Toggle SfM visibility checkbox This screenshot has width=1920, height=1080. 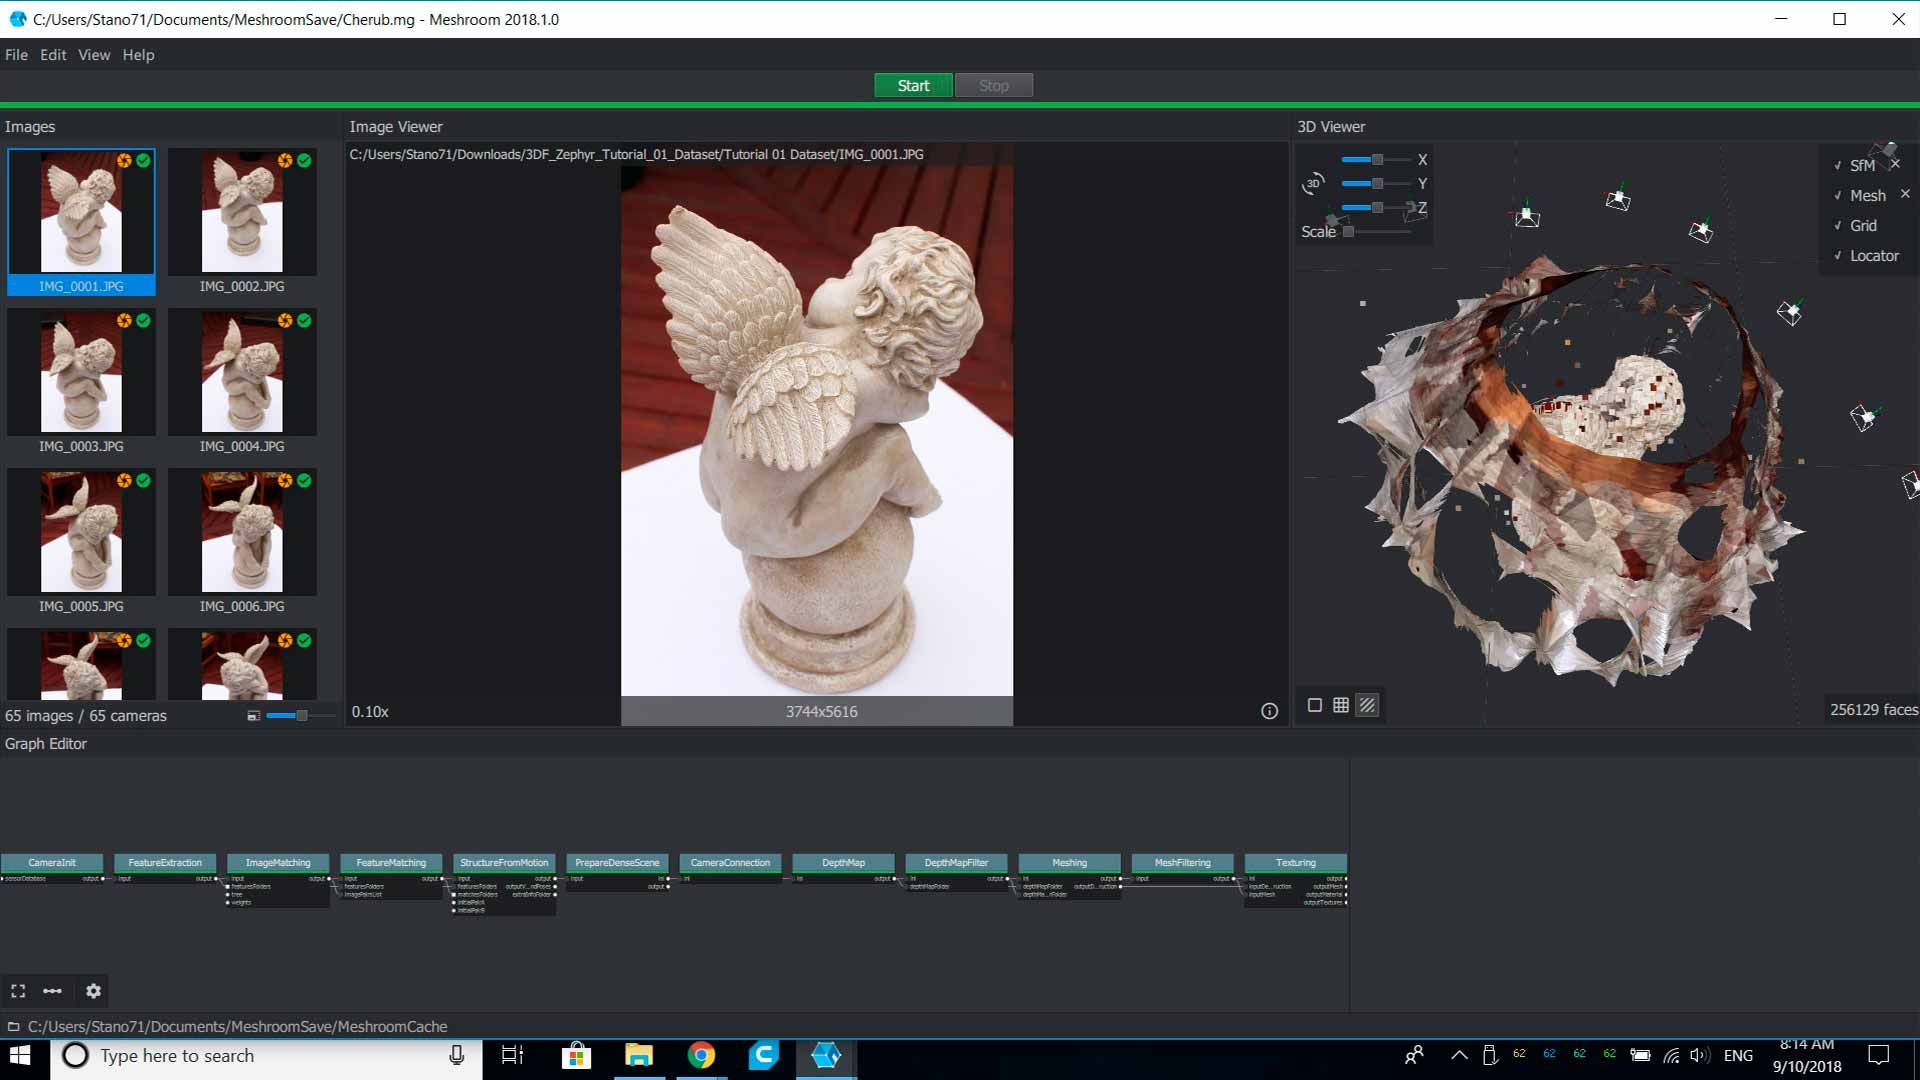pyautogui.click(x=1838, y=166)
